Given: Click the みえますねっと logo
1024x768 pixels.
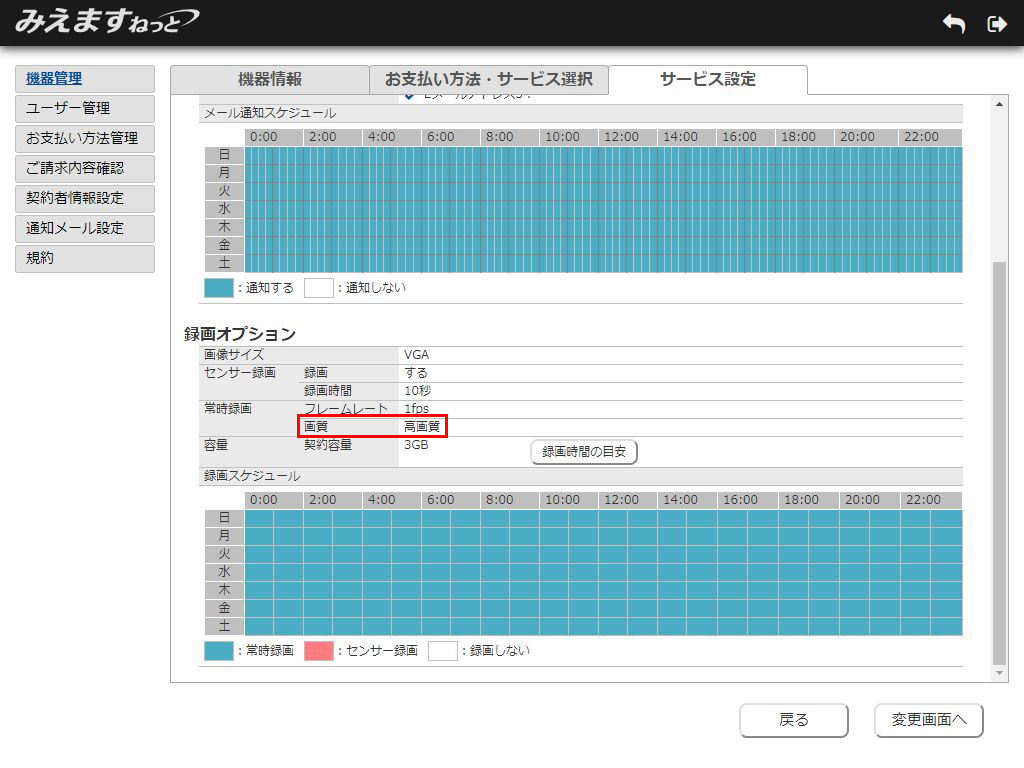Looking at the screenshot, I should point(106,21).
